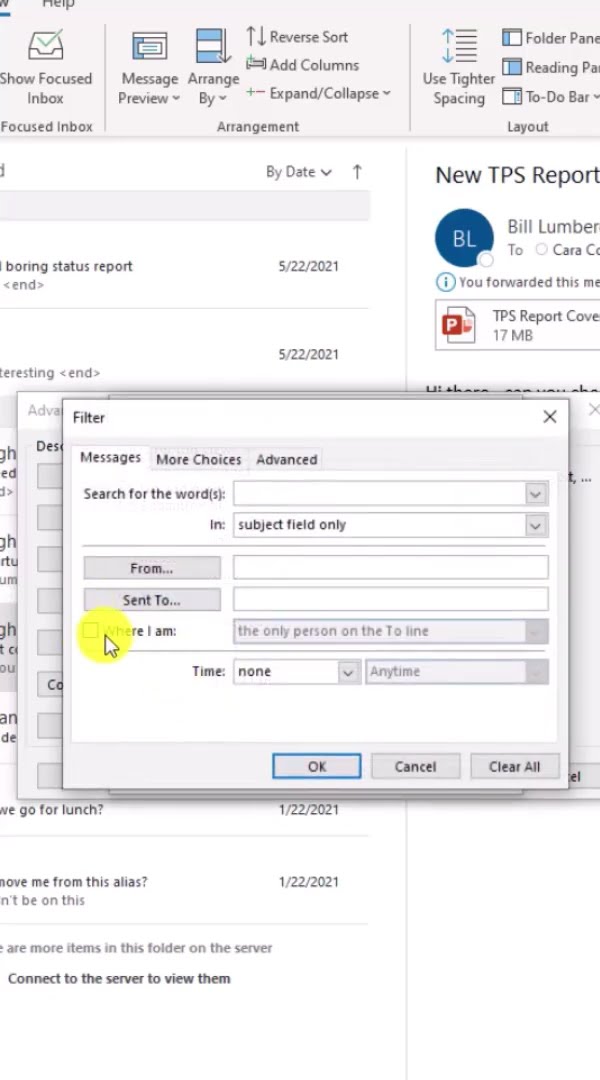Open the Folder Pane options
The height and width of the screenshot is (1080, 600).
point(550,38)
